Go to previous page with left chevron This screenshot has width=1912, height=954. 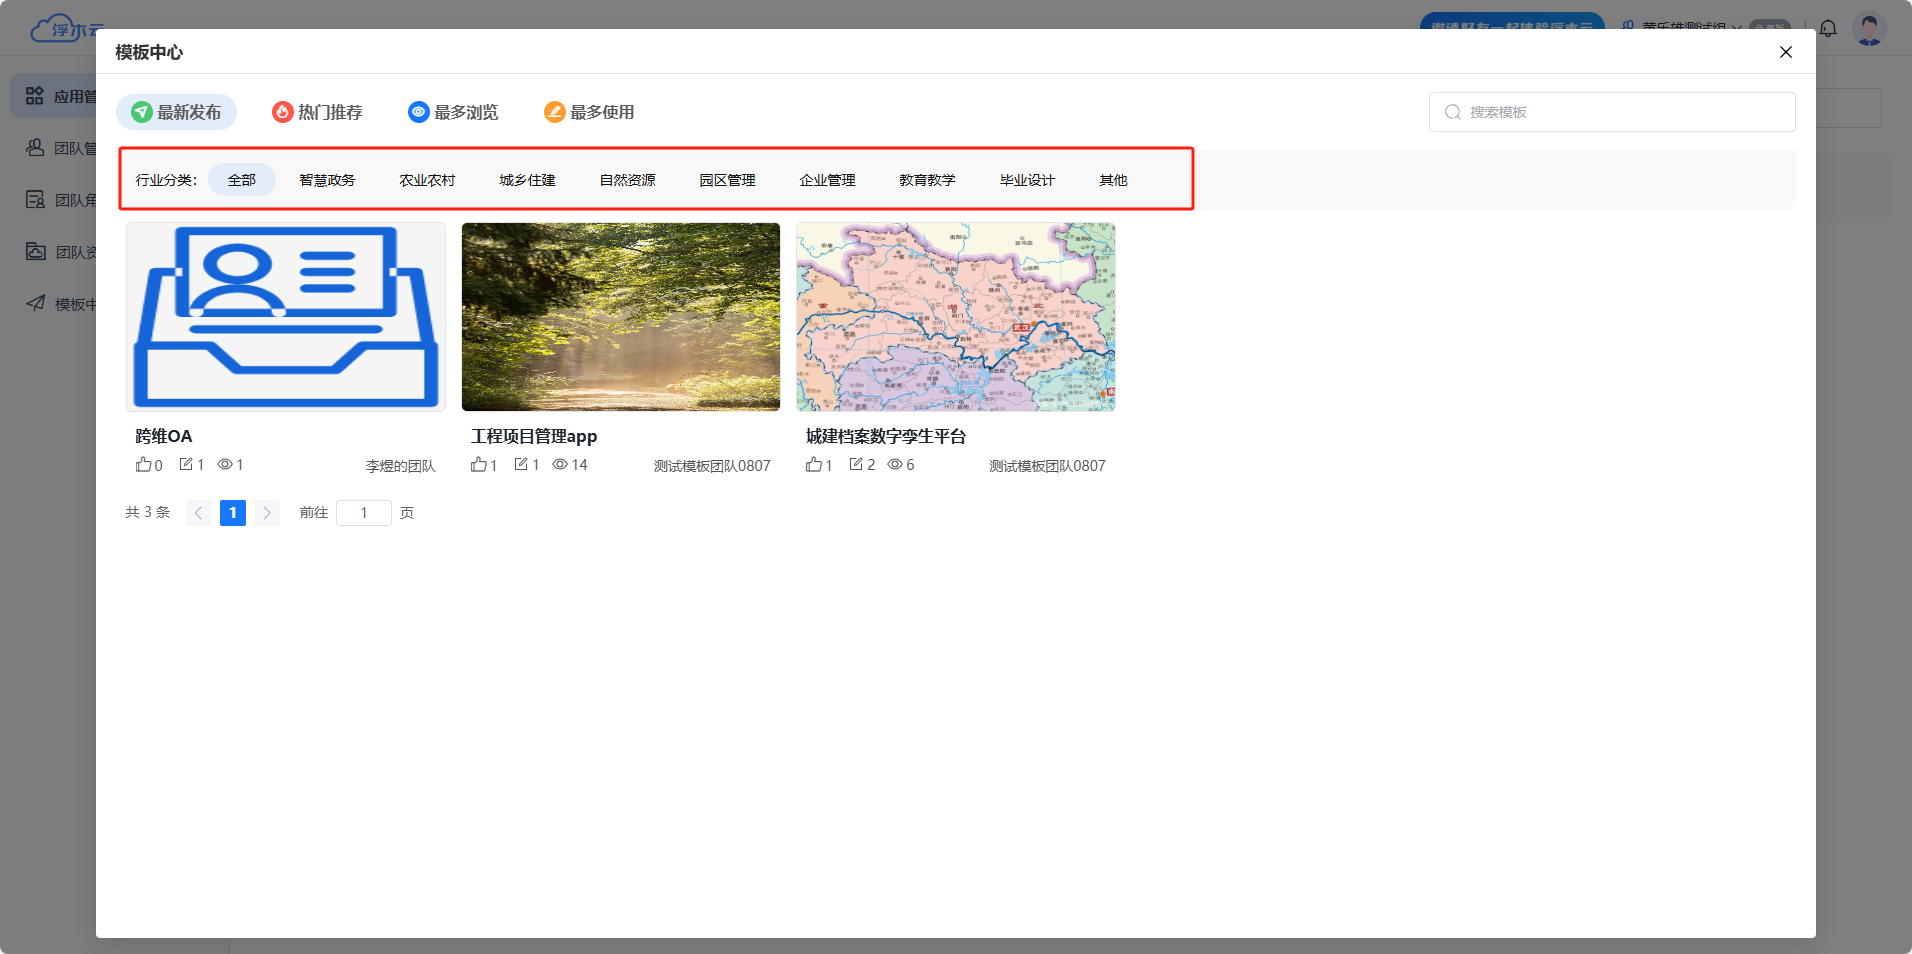pos(199,513)
